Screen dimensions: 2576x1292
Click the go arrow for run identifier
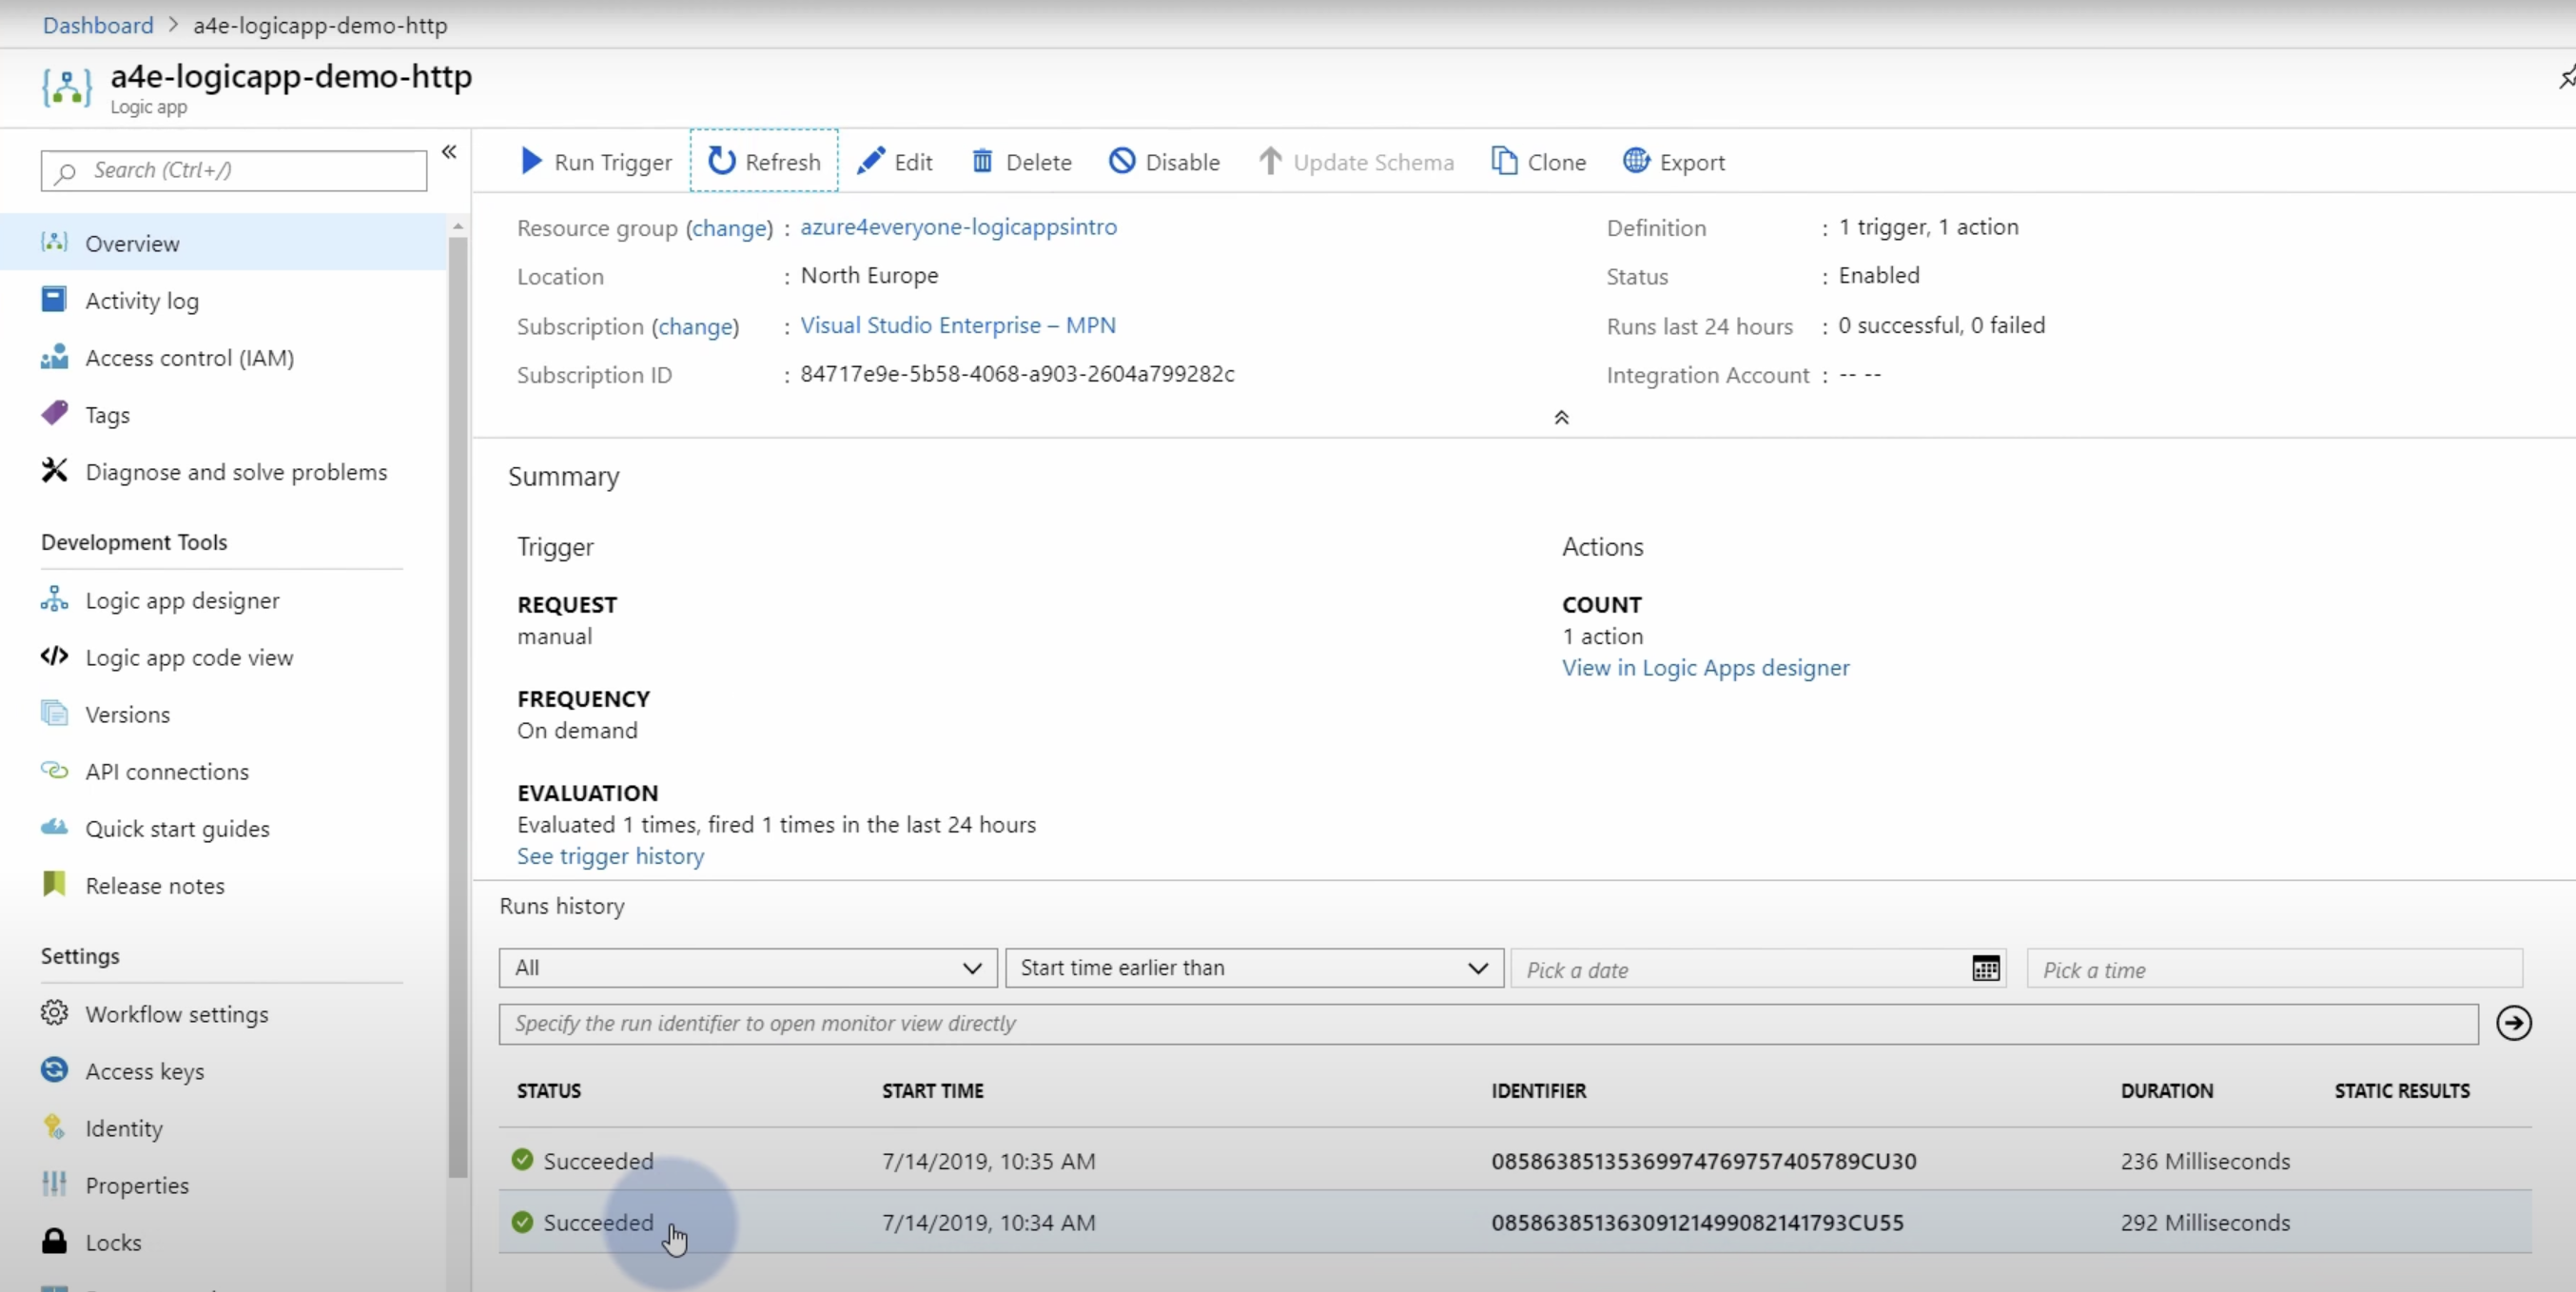coord(2513,1023)
